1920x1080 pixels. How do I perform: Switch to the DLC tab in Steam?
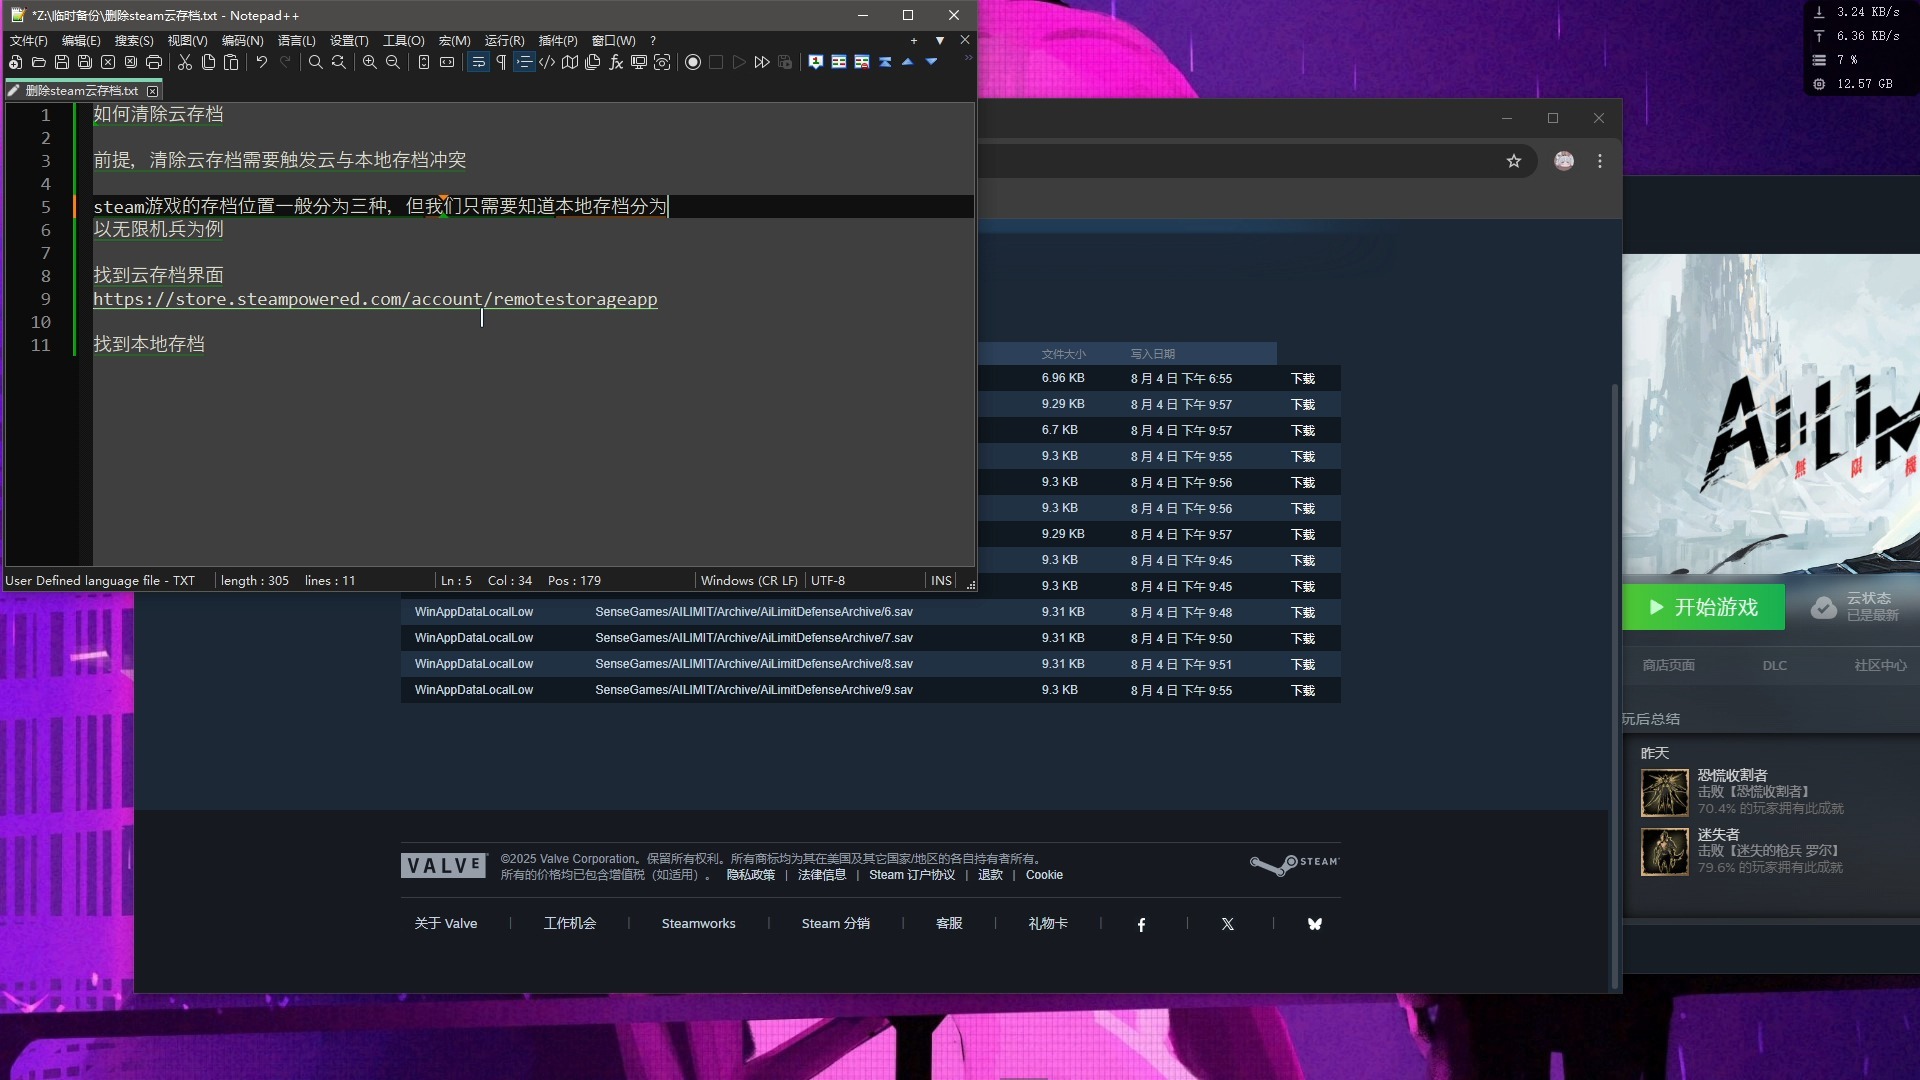coord(1774,666)
